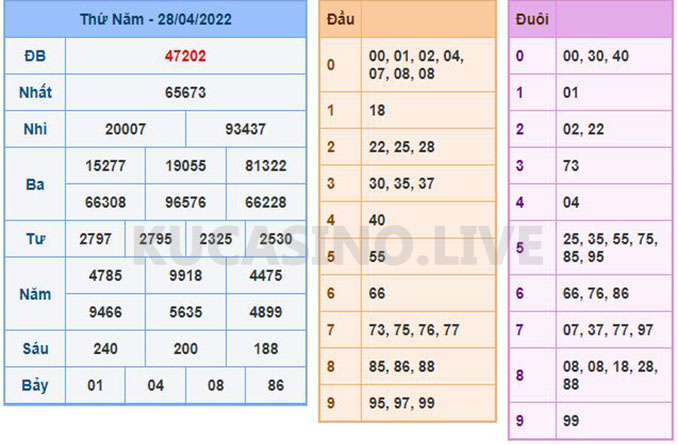Select the ĐB row label
Viewport: 678px width, 445px height.
(35, 56)
